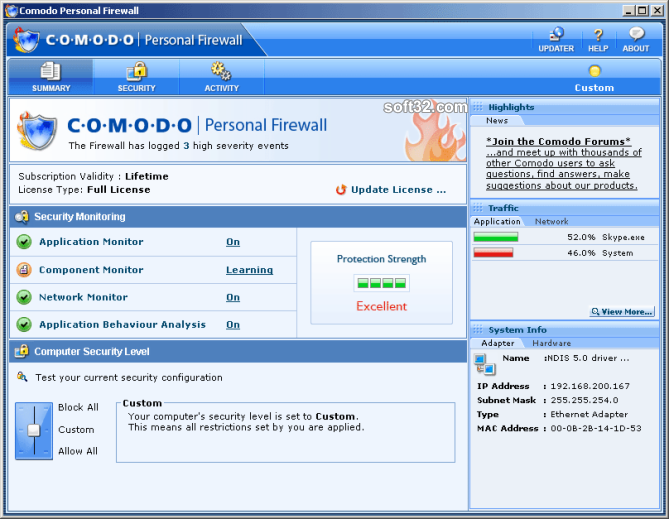Toggle Application Behaviour Analysis On link
The height and width of the screenshot is (519, 669).
tap(233, 325)
